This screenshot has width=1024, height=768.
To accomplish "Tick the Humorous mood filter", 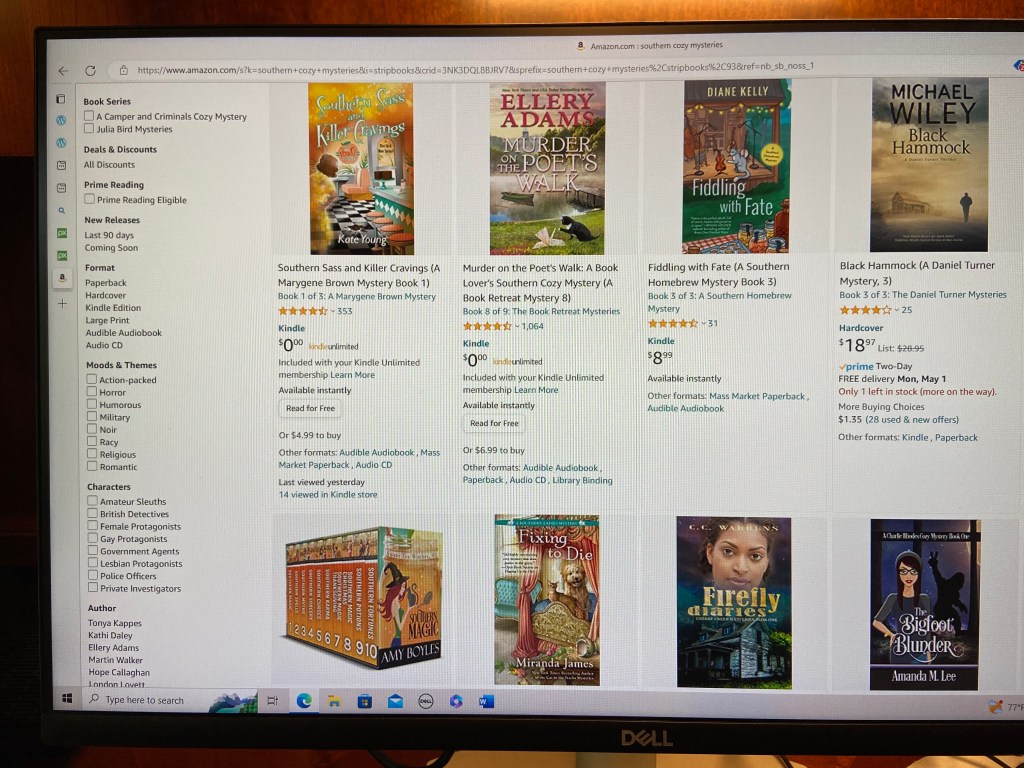I will pos(92,404).
